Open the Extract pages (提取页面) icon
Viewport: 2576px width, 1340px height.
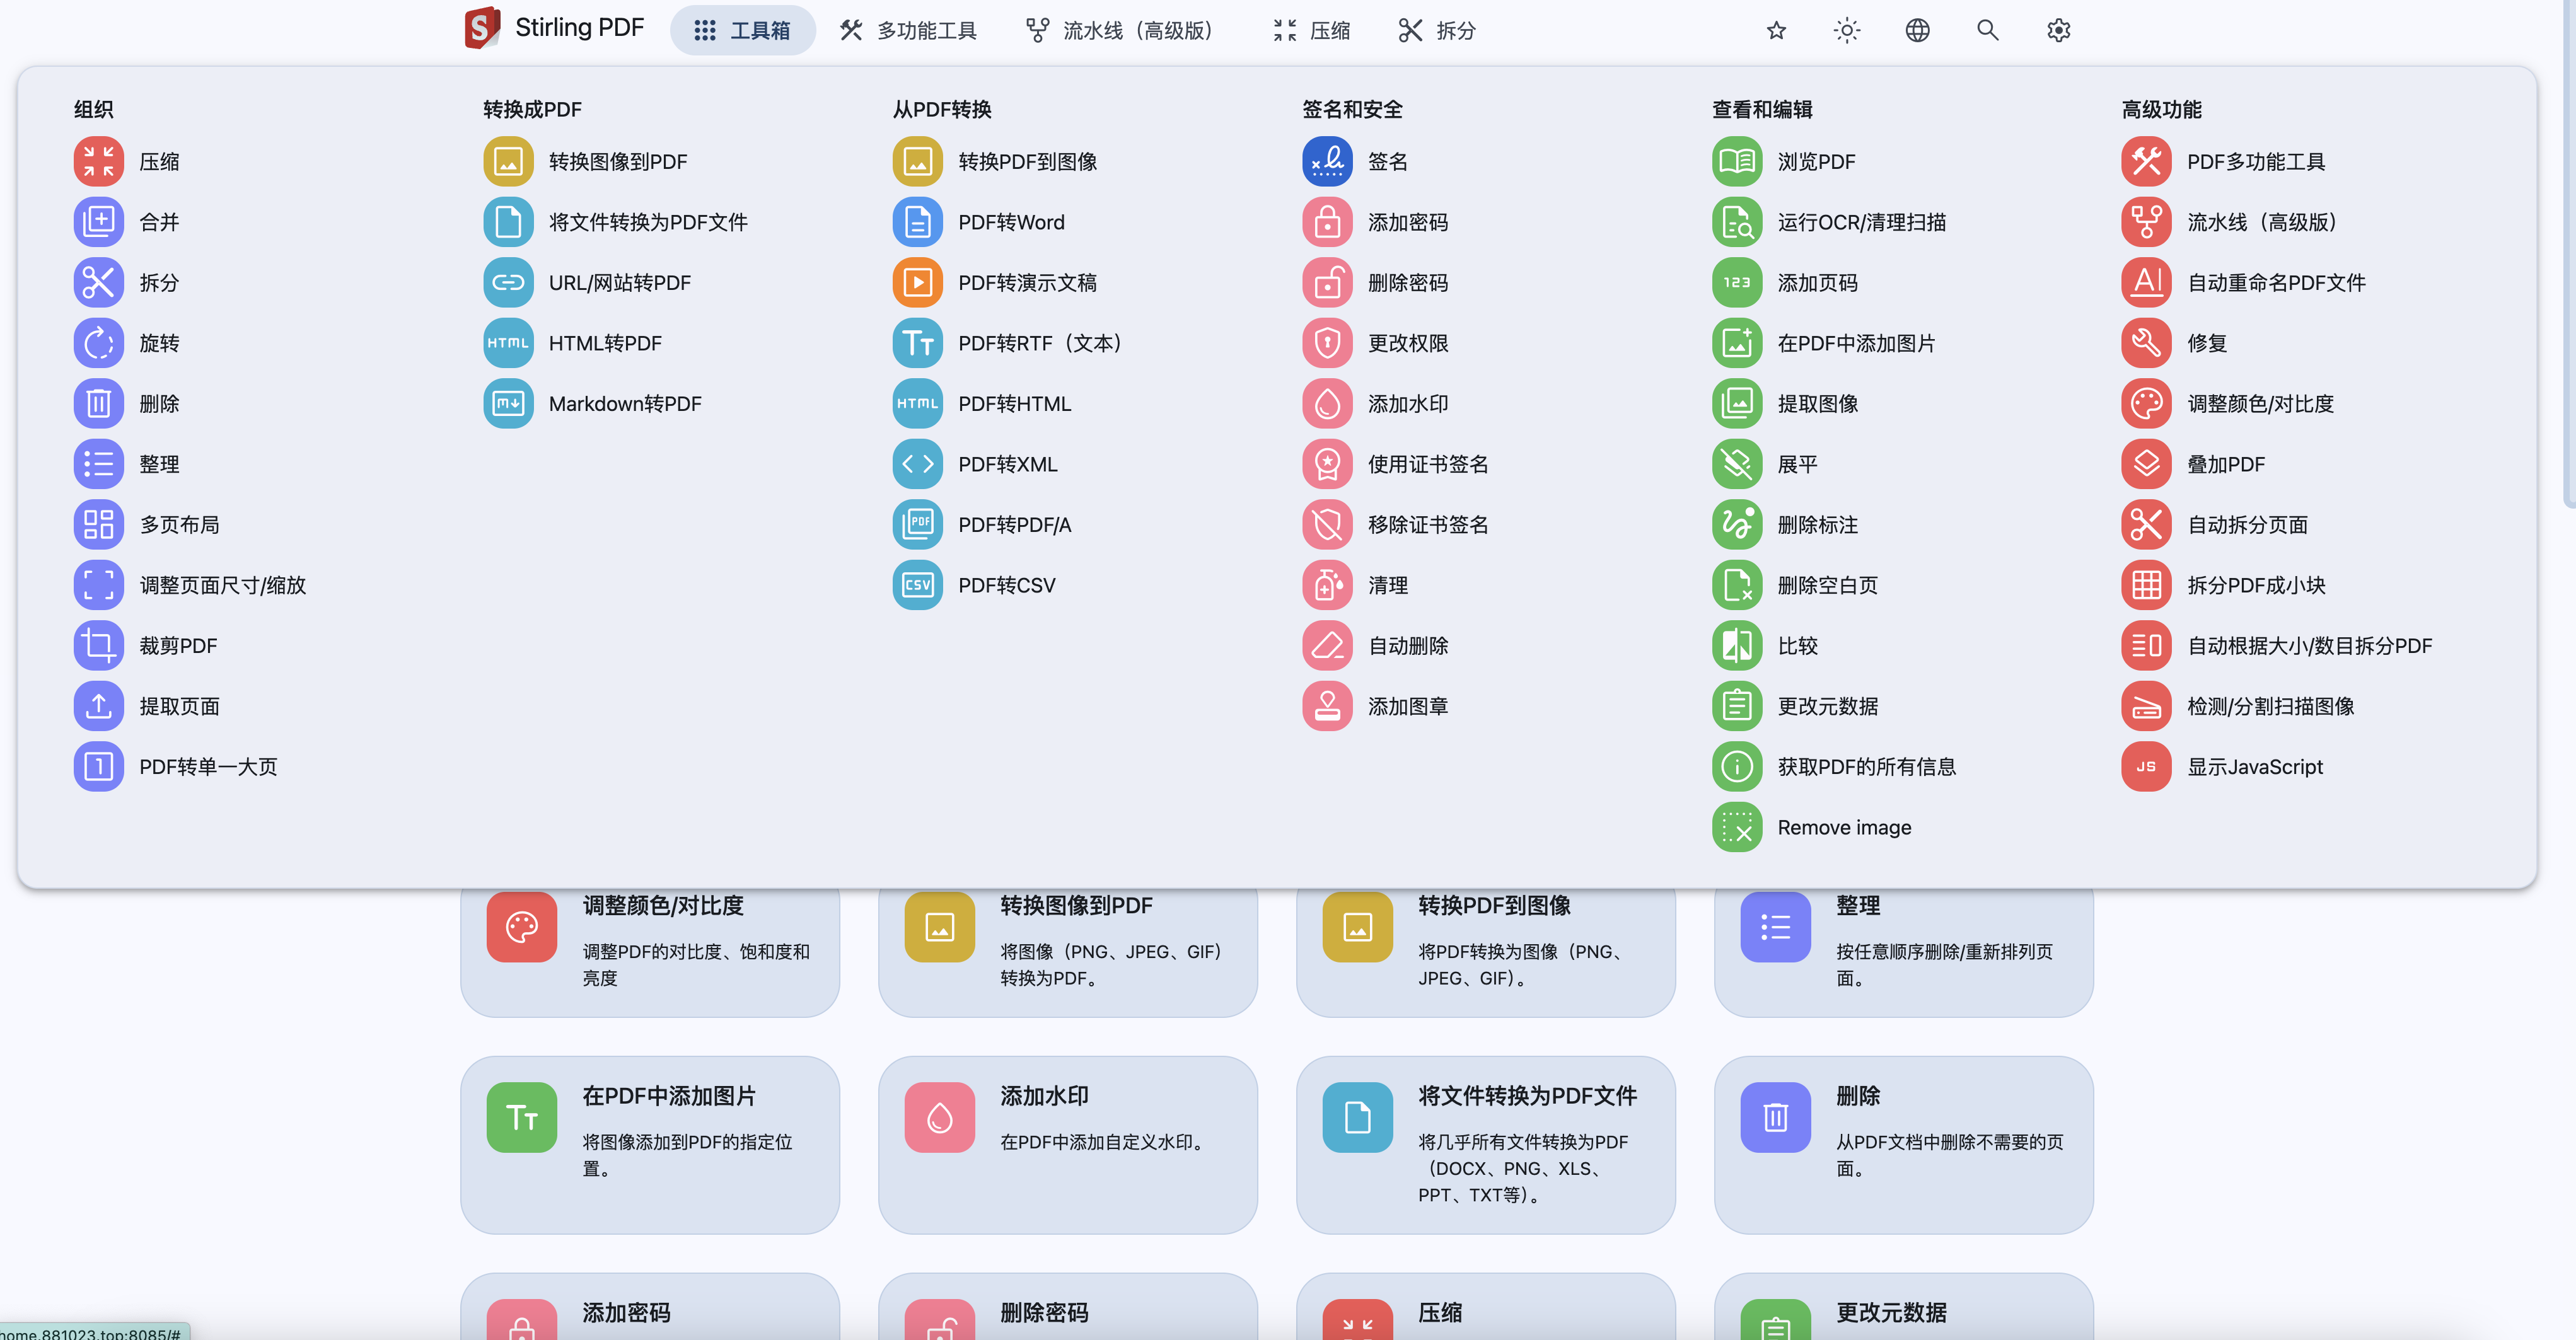click(98, 706)
